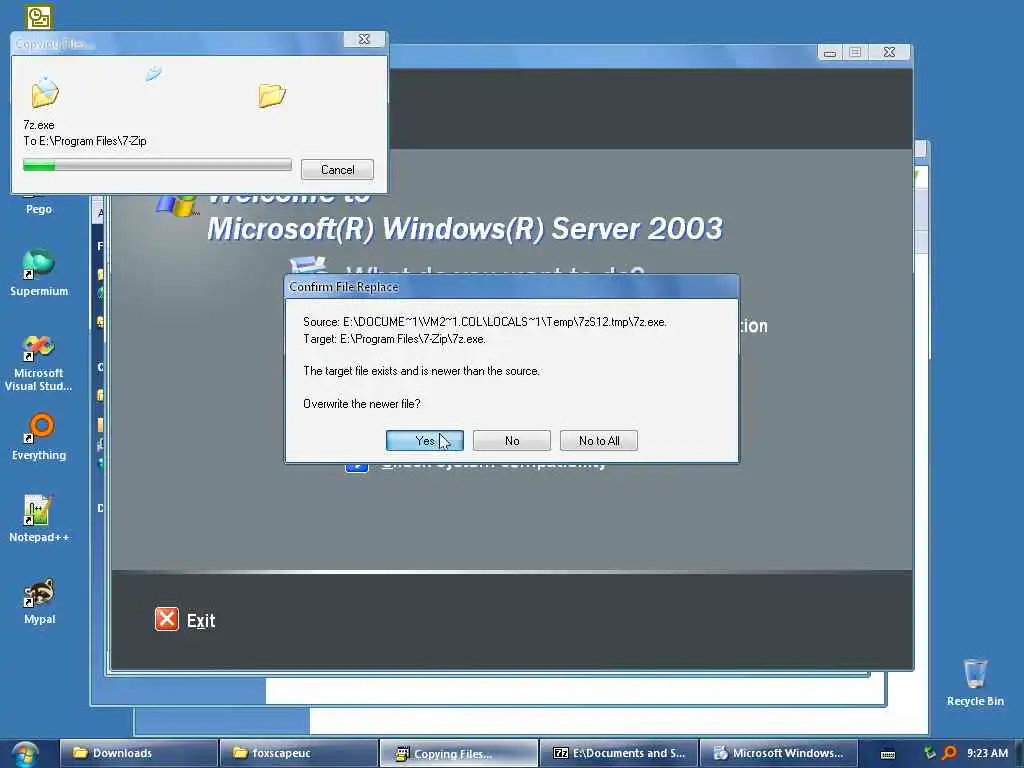Close the Windows Server 2003 setup window
The height and width of the screenshot is (768, 1024).
click(889, 52)
